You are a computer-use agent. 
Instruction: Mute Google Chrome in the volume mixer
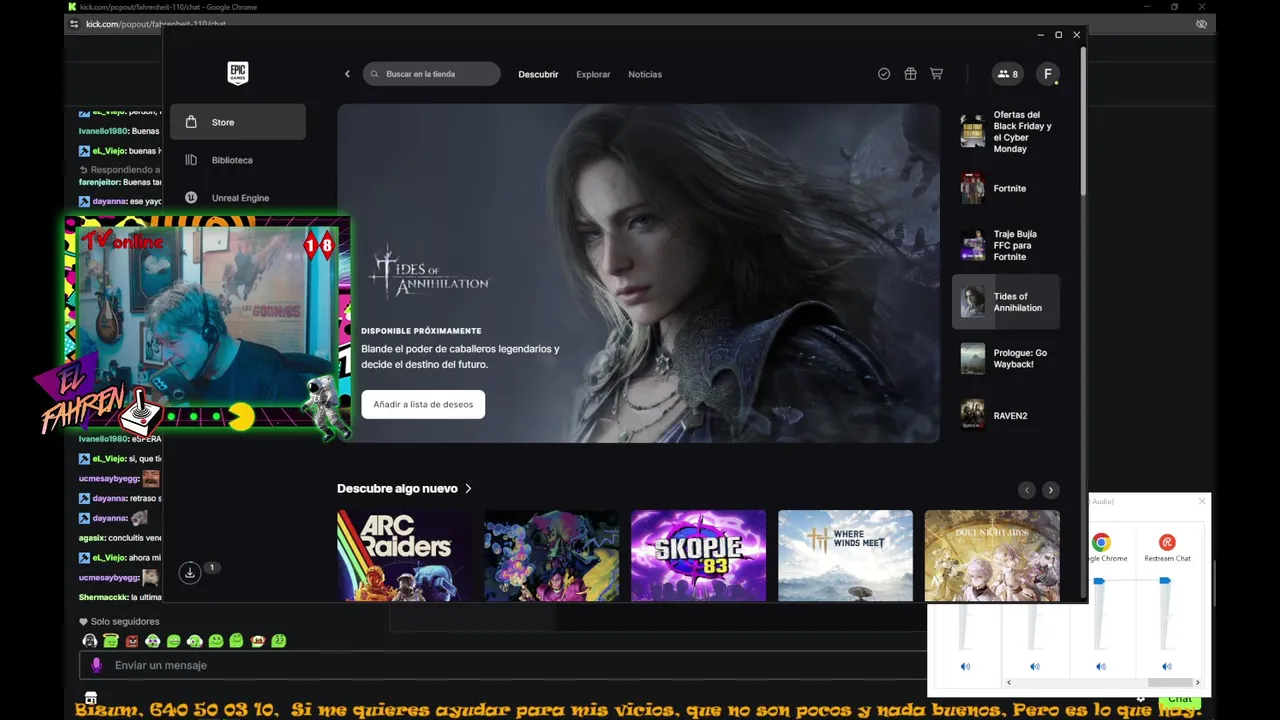1101,666
